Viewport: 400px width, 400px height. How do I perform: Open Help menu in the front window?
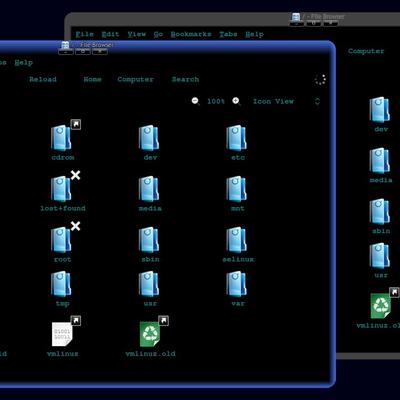pos(23,62)
